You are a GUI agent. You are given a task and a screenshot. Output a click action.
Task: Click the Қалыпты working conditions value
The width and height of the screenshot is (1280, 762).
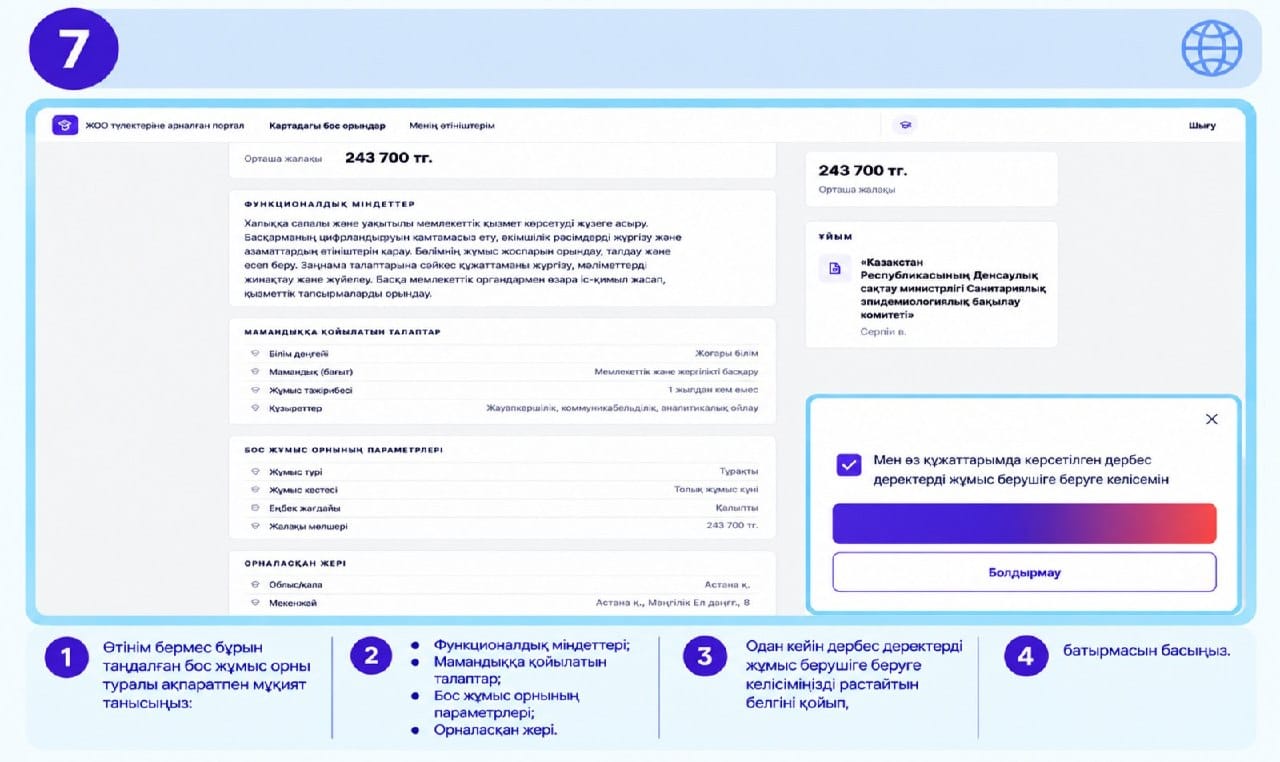point(737,508)
